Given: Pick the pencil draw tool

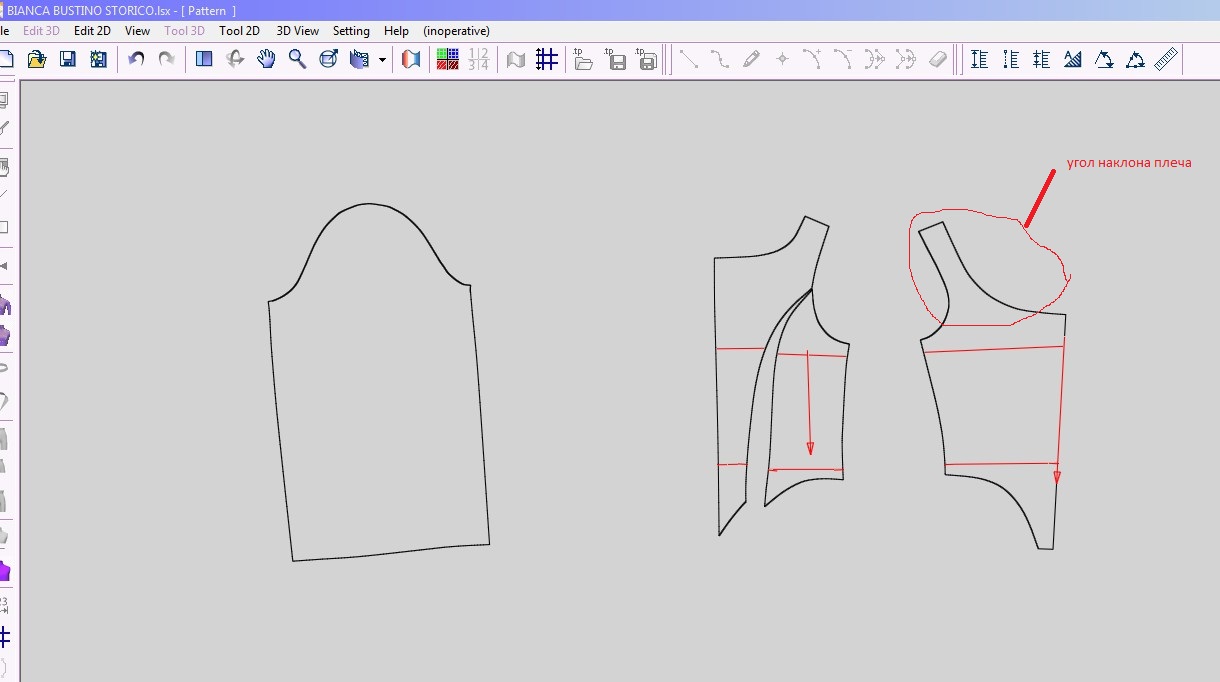Looking at the screenshot, I should click(x=751, y=60).
